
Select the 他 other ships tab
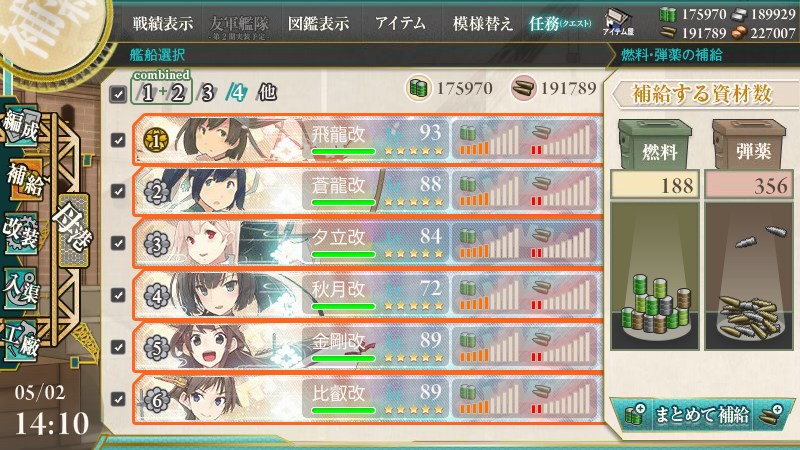coord(267,93)
